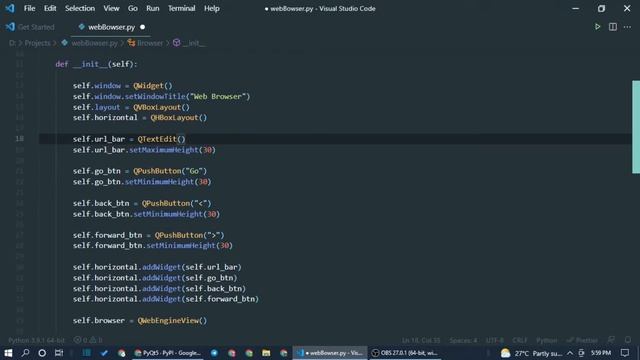640x360 pixels.
Task: Click the unsaved dot on webBowser.py tab
Action: coord(142,27)
